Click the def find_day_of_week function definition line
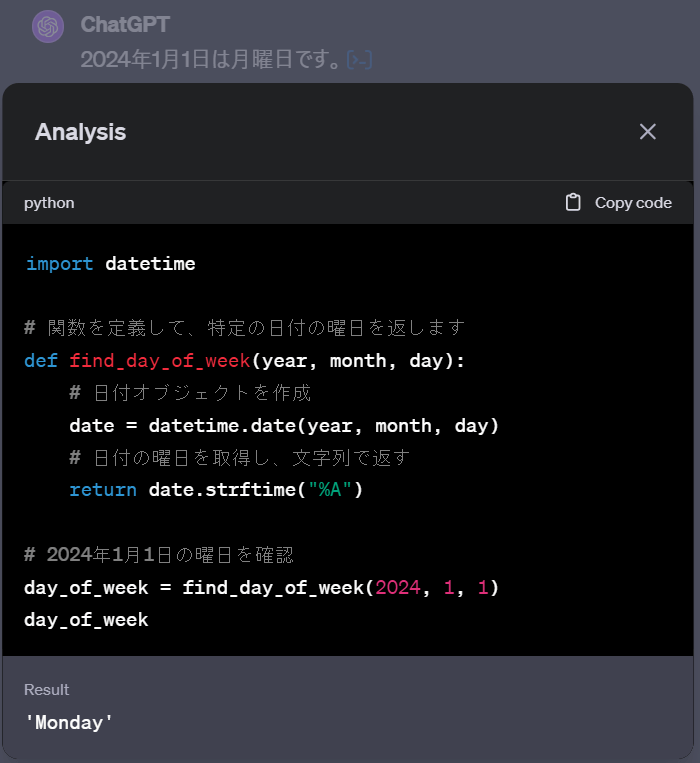This screenshot has width=700, height=763. [x=245, y=361]
